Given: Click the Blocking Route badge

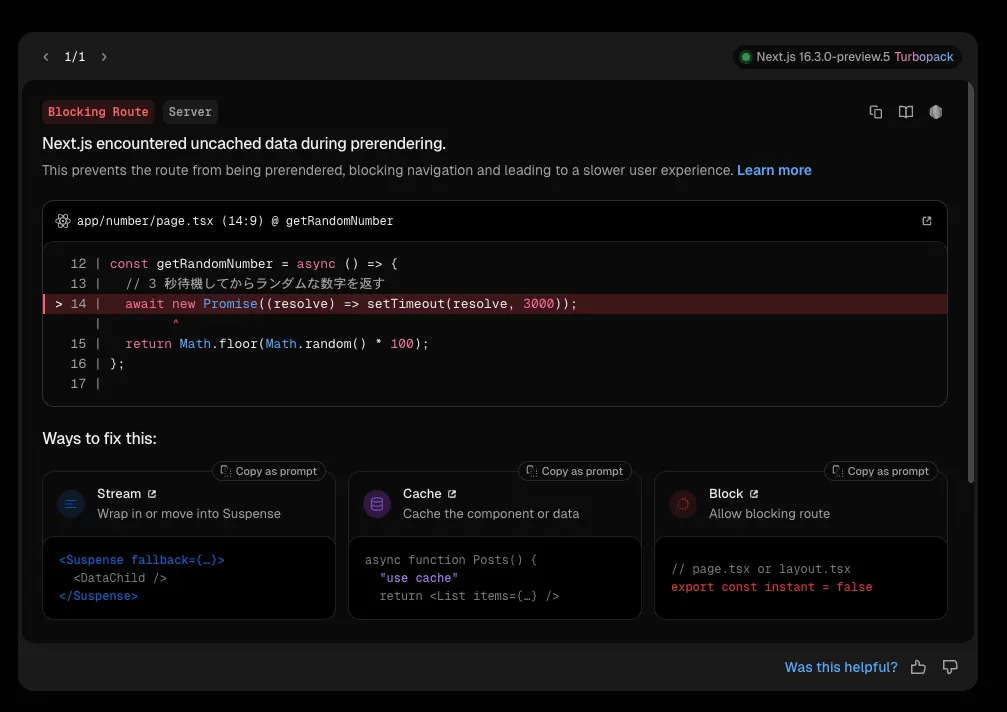Looking at the screenshot, I should point(98,112).
